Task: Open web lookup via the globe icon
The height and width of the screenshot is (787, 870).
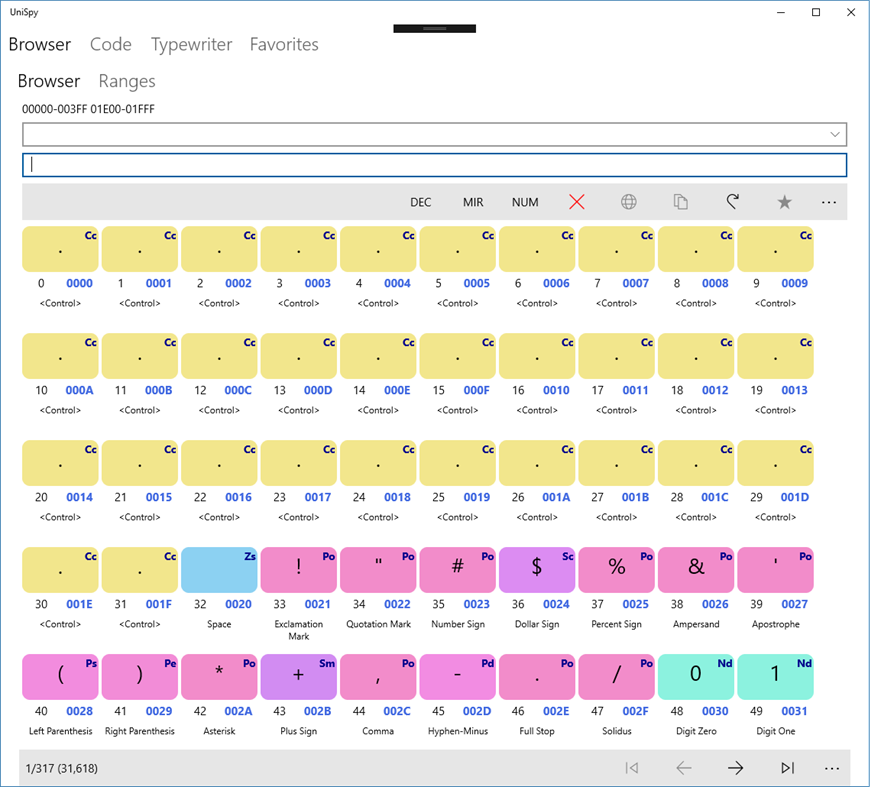Action: (629, 202)
